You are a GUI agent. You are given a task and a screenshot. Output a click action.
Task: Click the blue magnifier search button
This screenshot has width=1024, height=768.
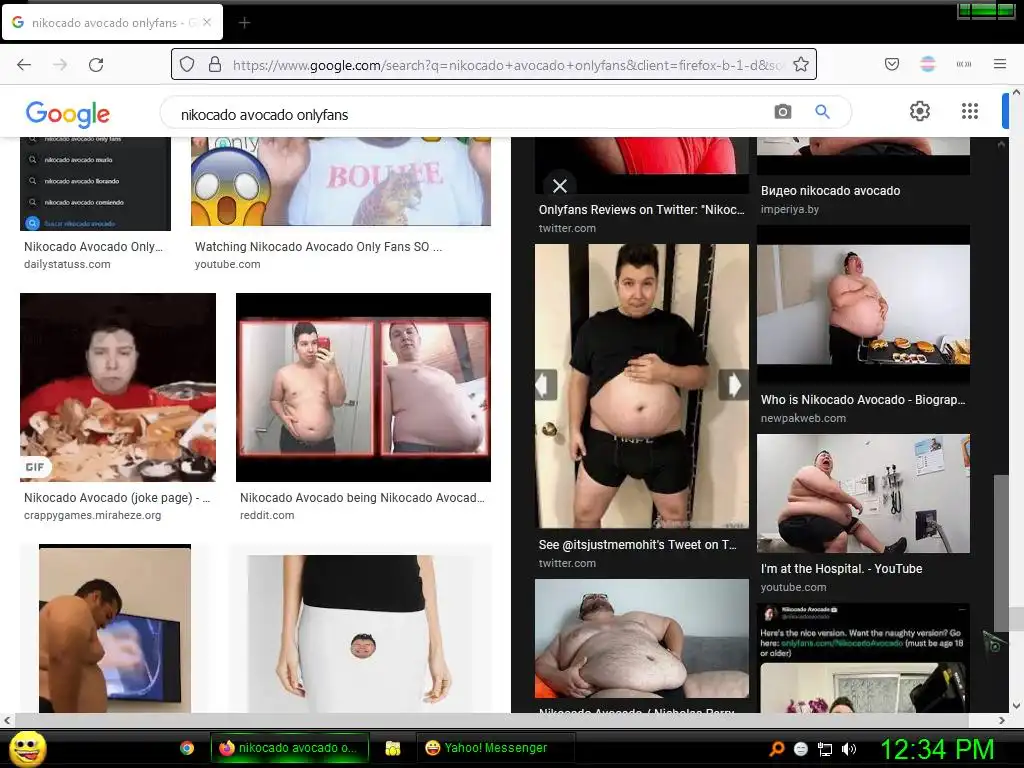(822, 112)
